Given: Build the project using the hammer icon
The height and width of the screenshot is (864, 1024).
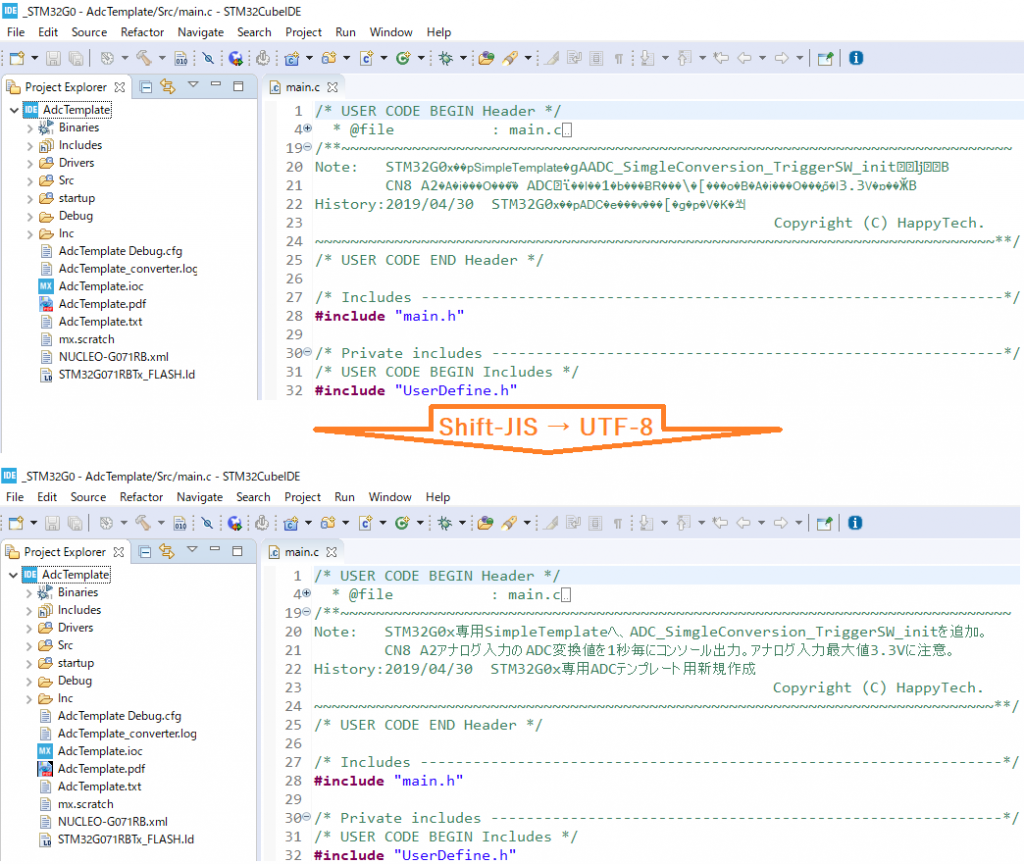Looking at the screenshot, I should click(144, 58).
